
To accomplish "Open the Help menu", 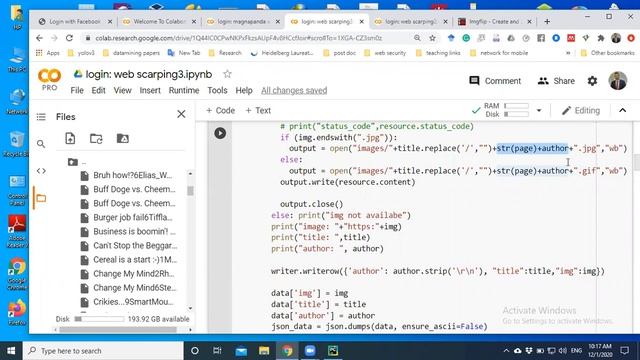I will click(244, 90).
